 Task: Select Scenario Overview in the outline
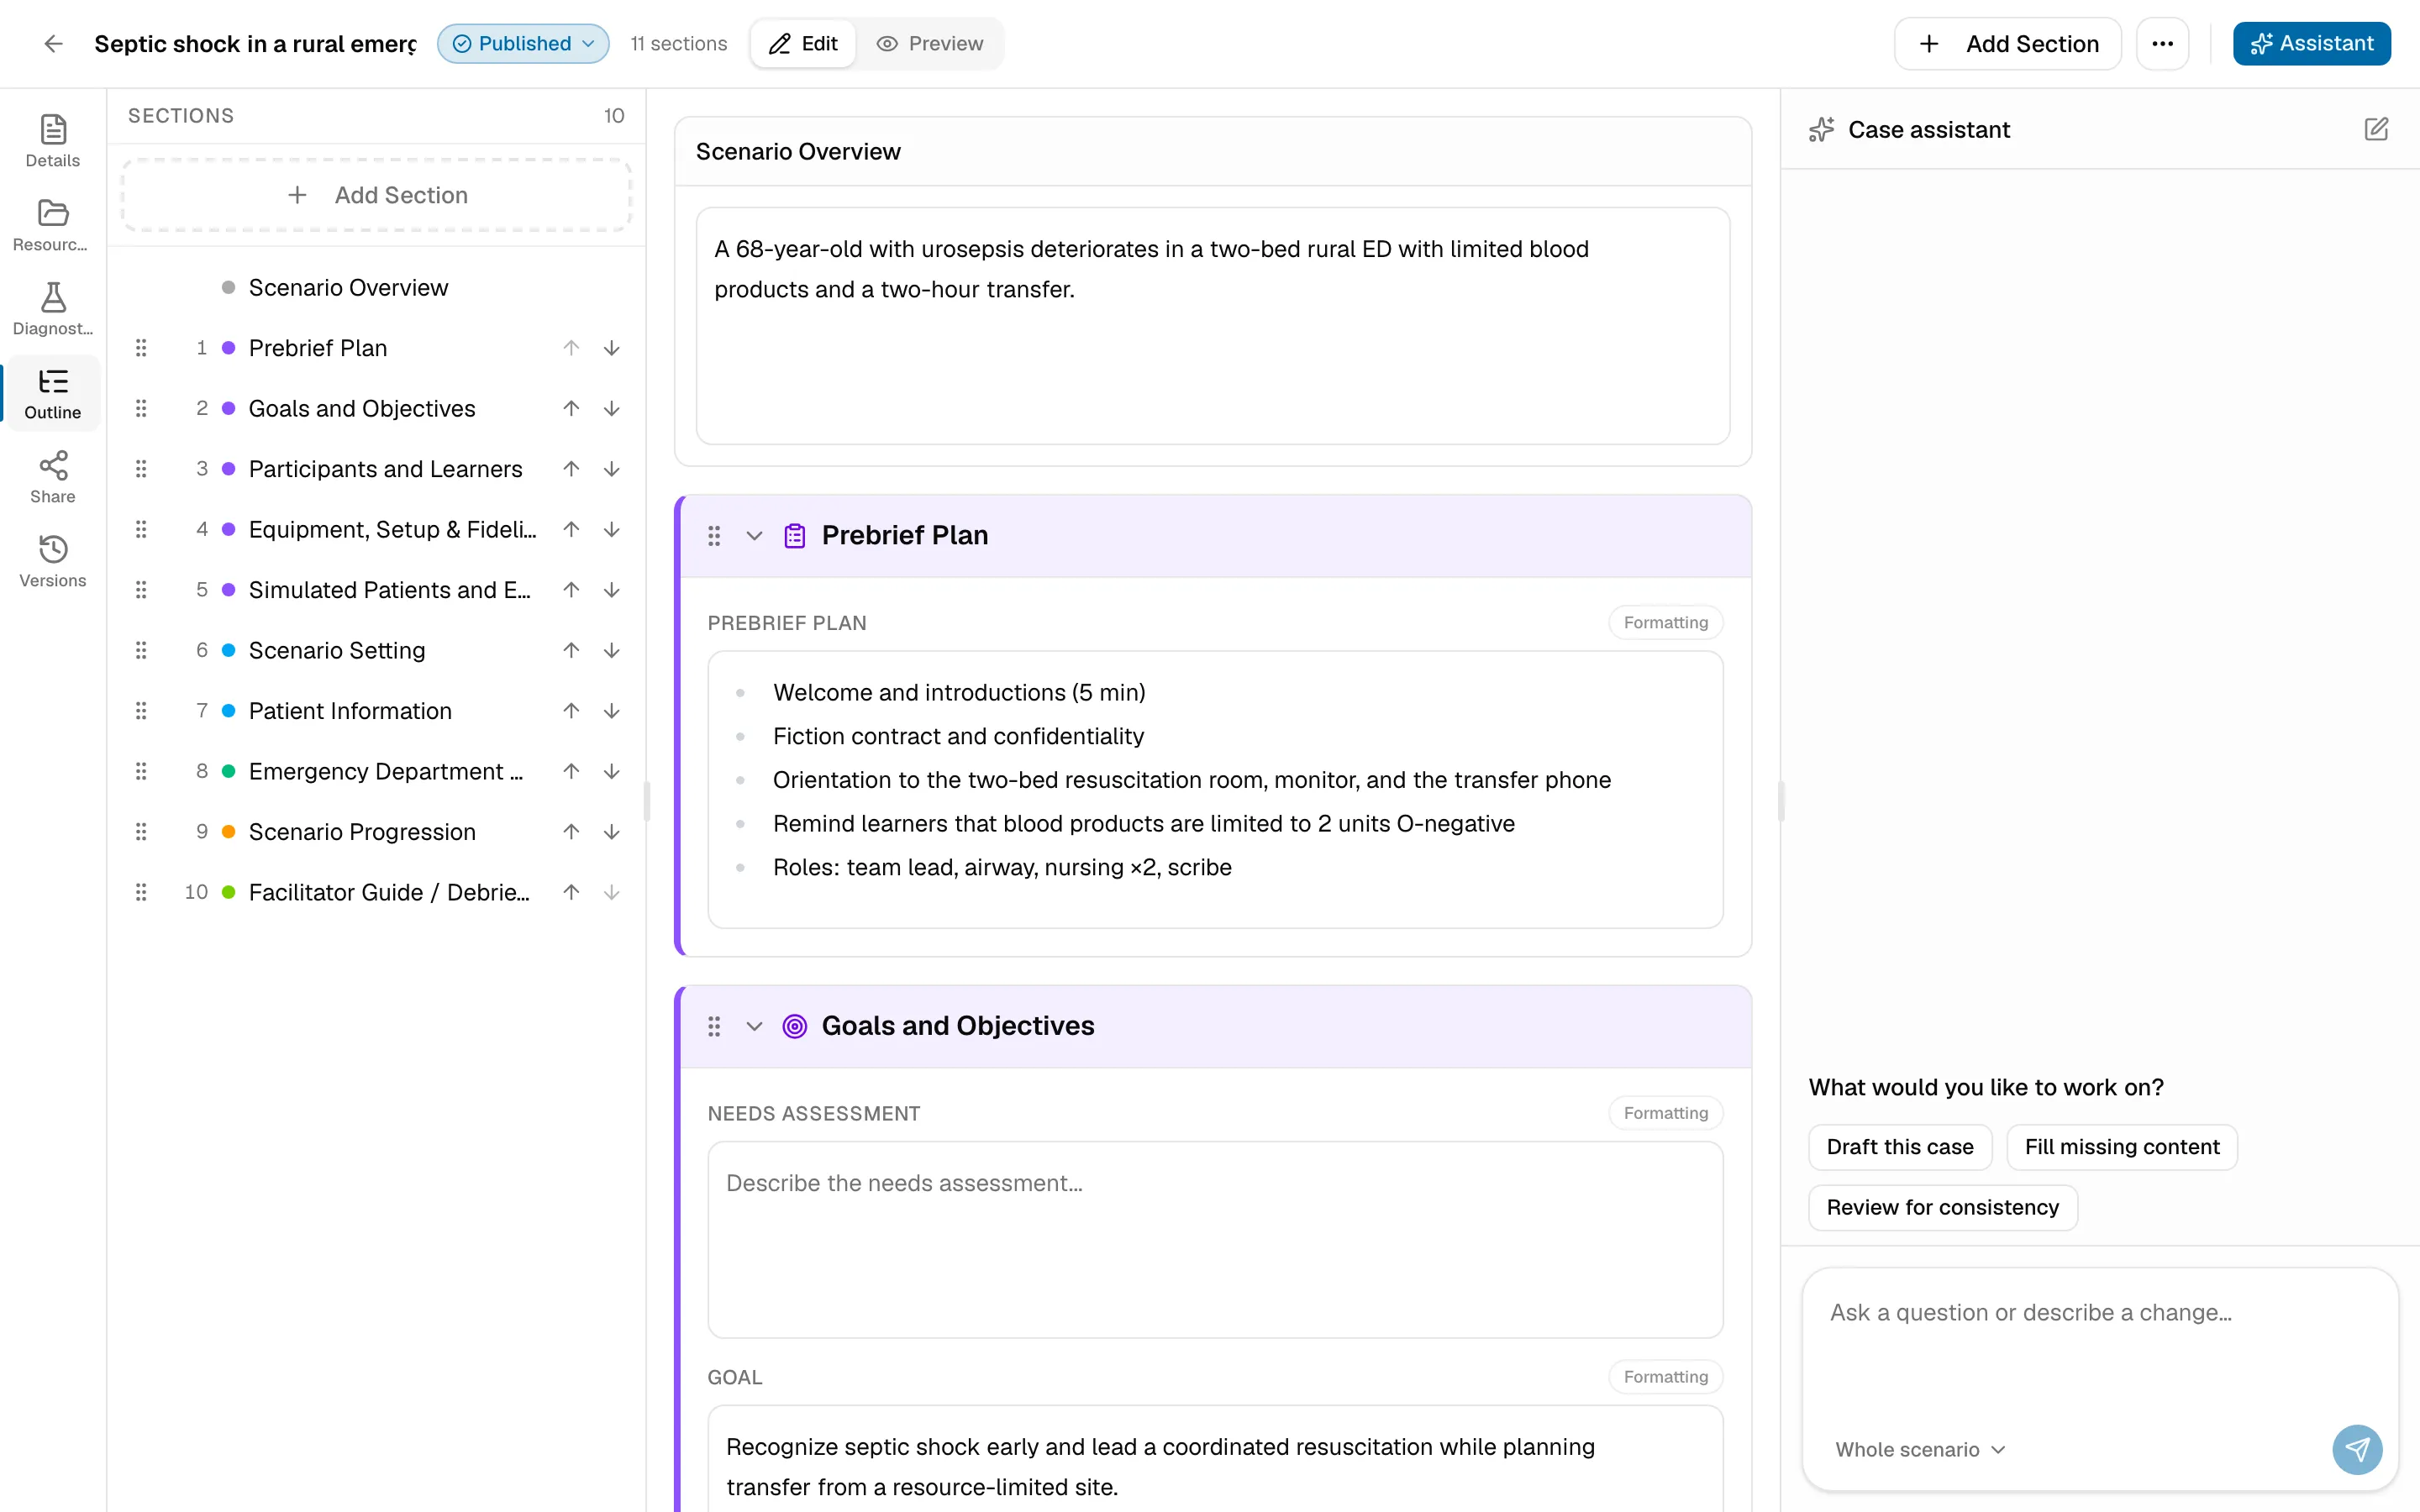[x=348, y=287]
